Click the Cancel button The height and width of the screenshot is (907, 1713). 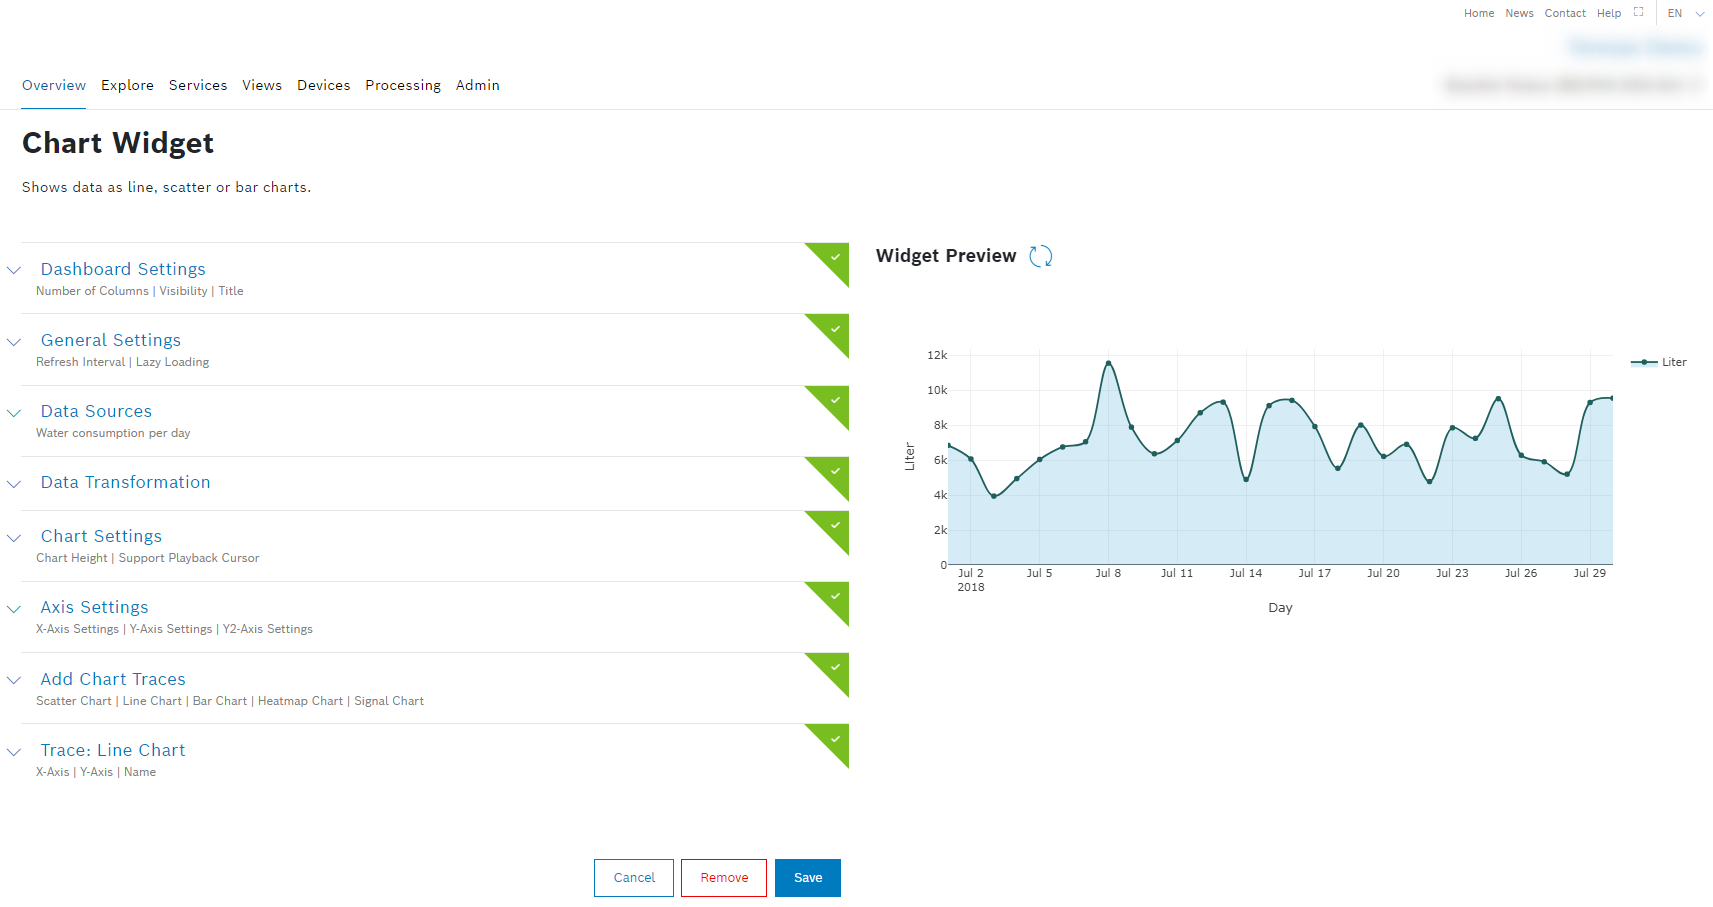634,878
